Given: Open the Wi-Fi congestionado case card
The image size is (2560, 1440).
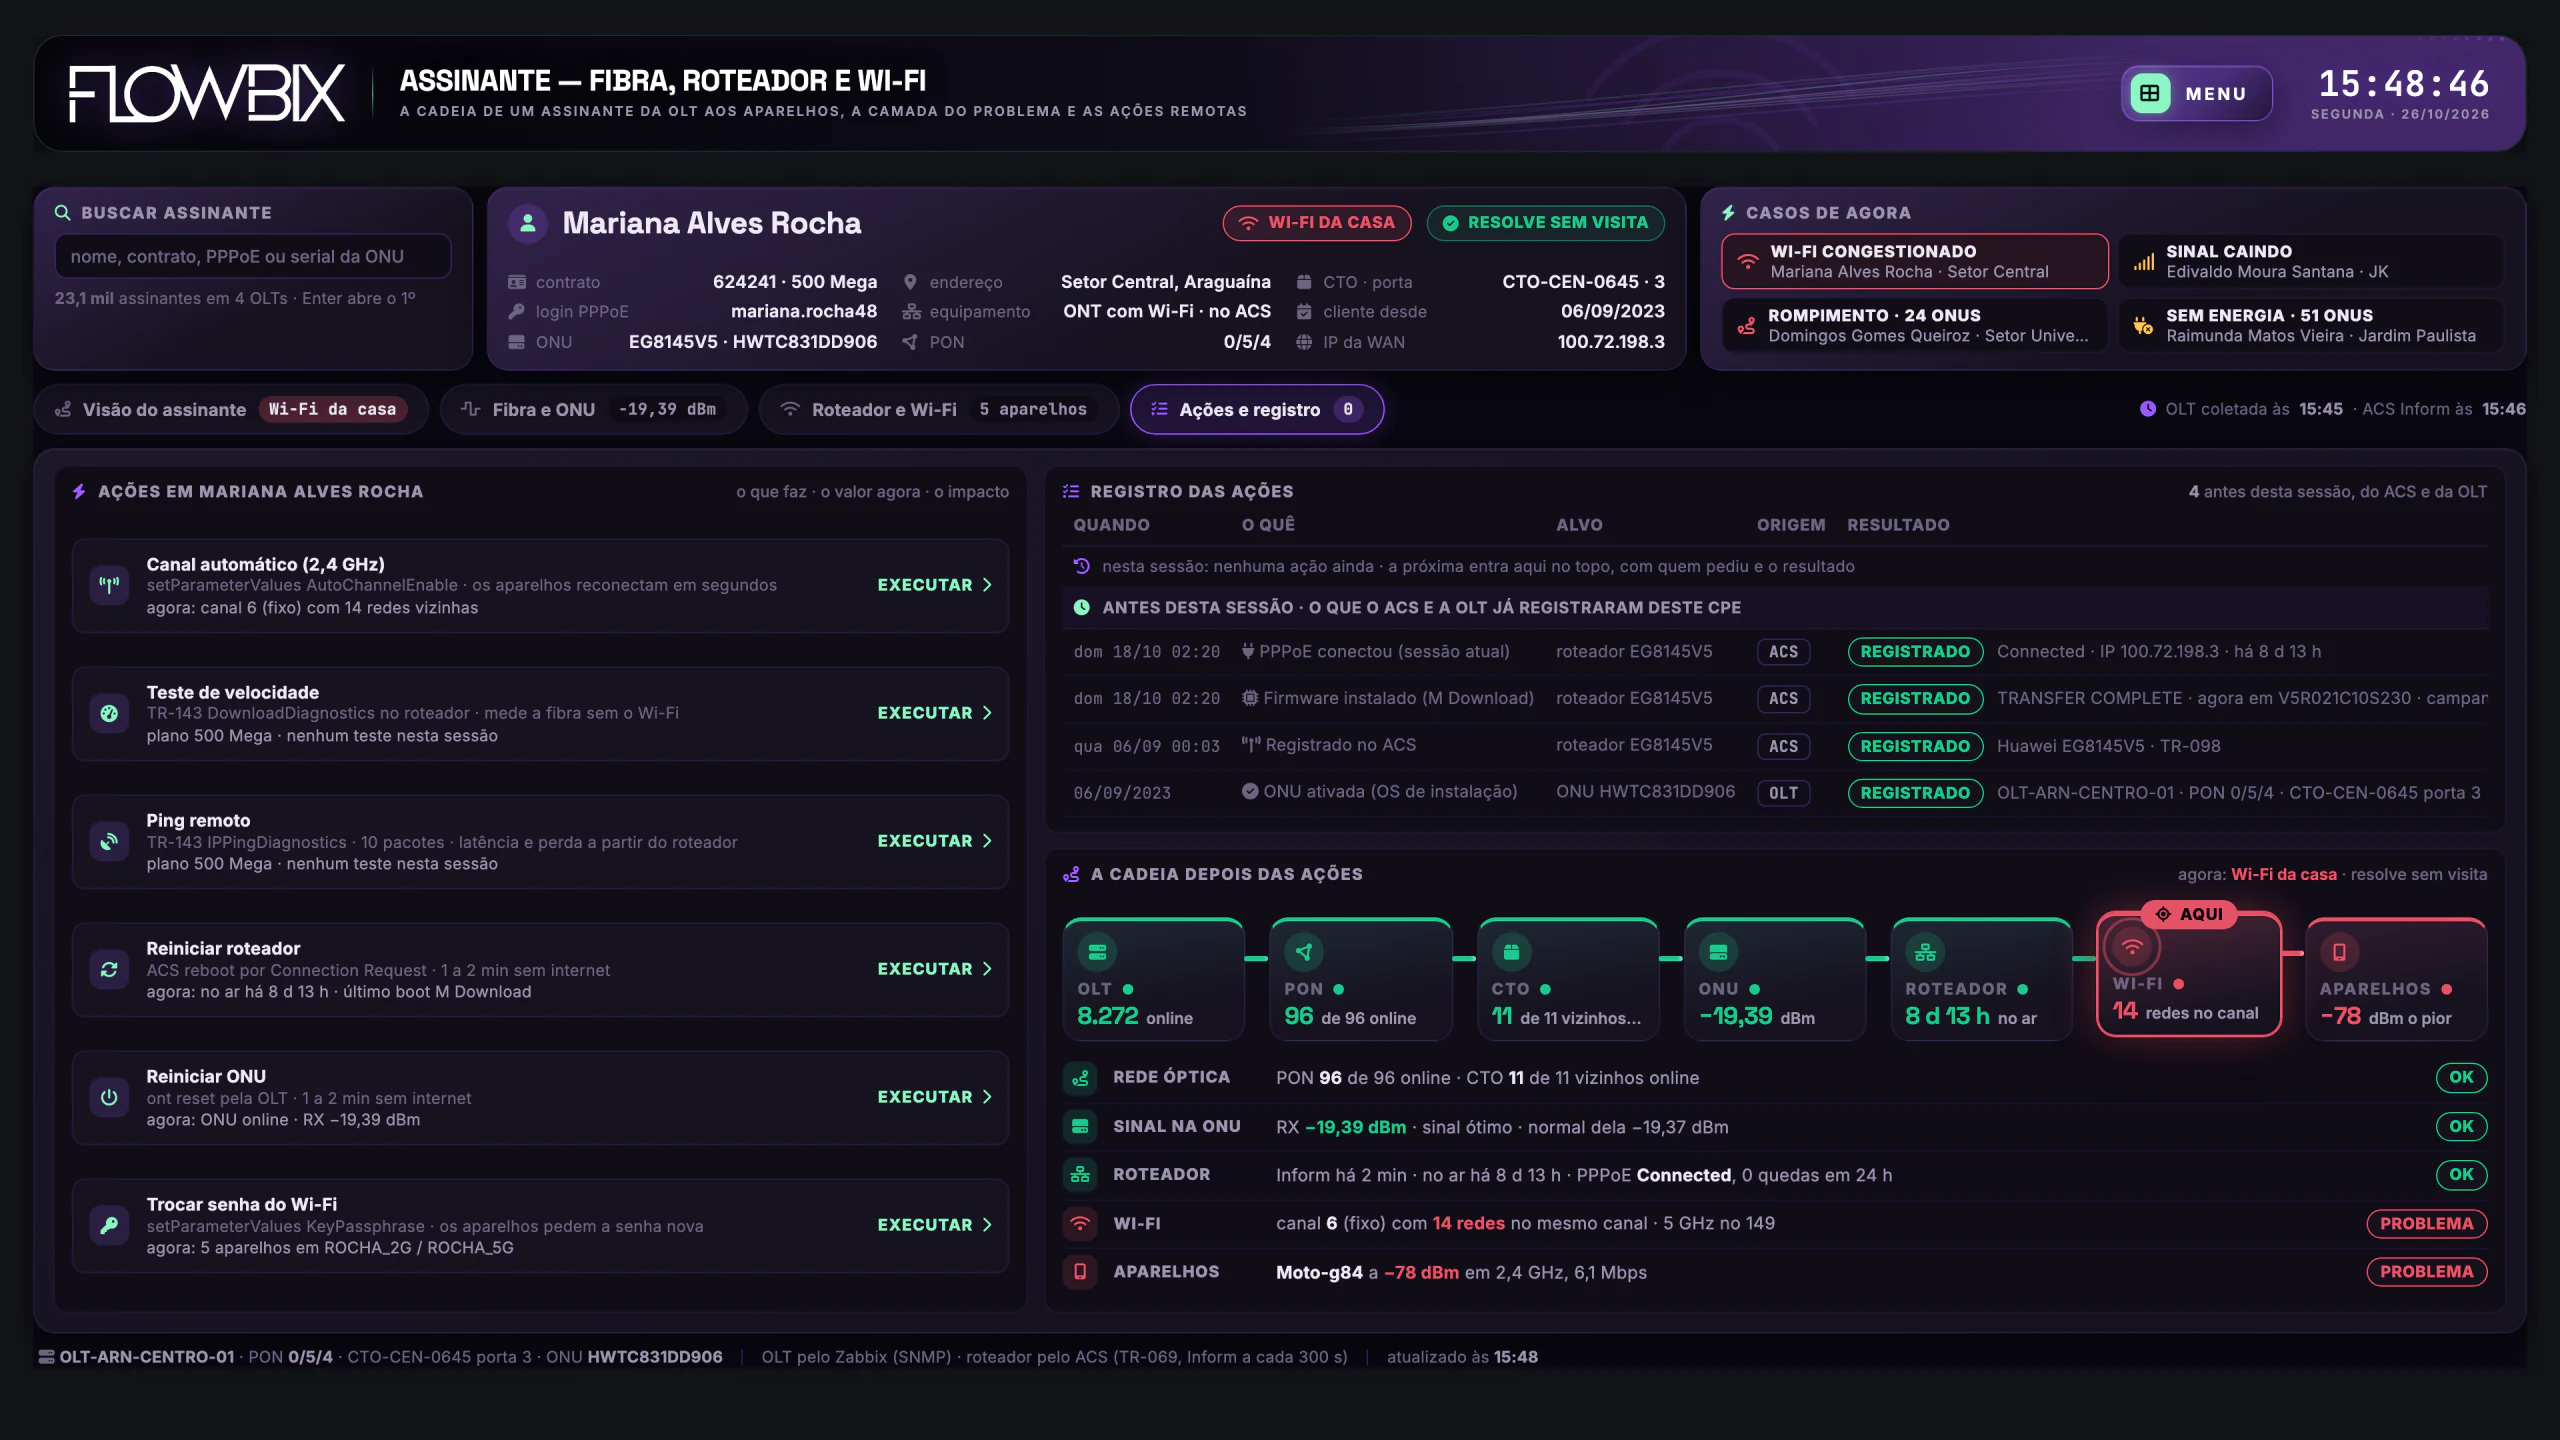Looking at the screenshot, I should (1914, 261).
